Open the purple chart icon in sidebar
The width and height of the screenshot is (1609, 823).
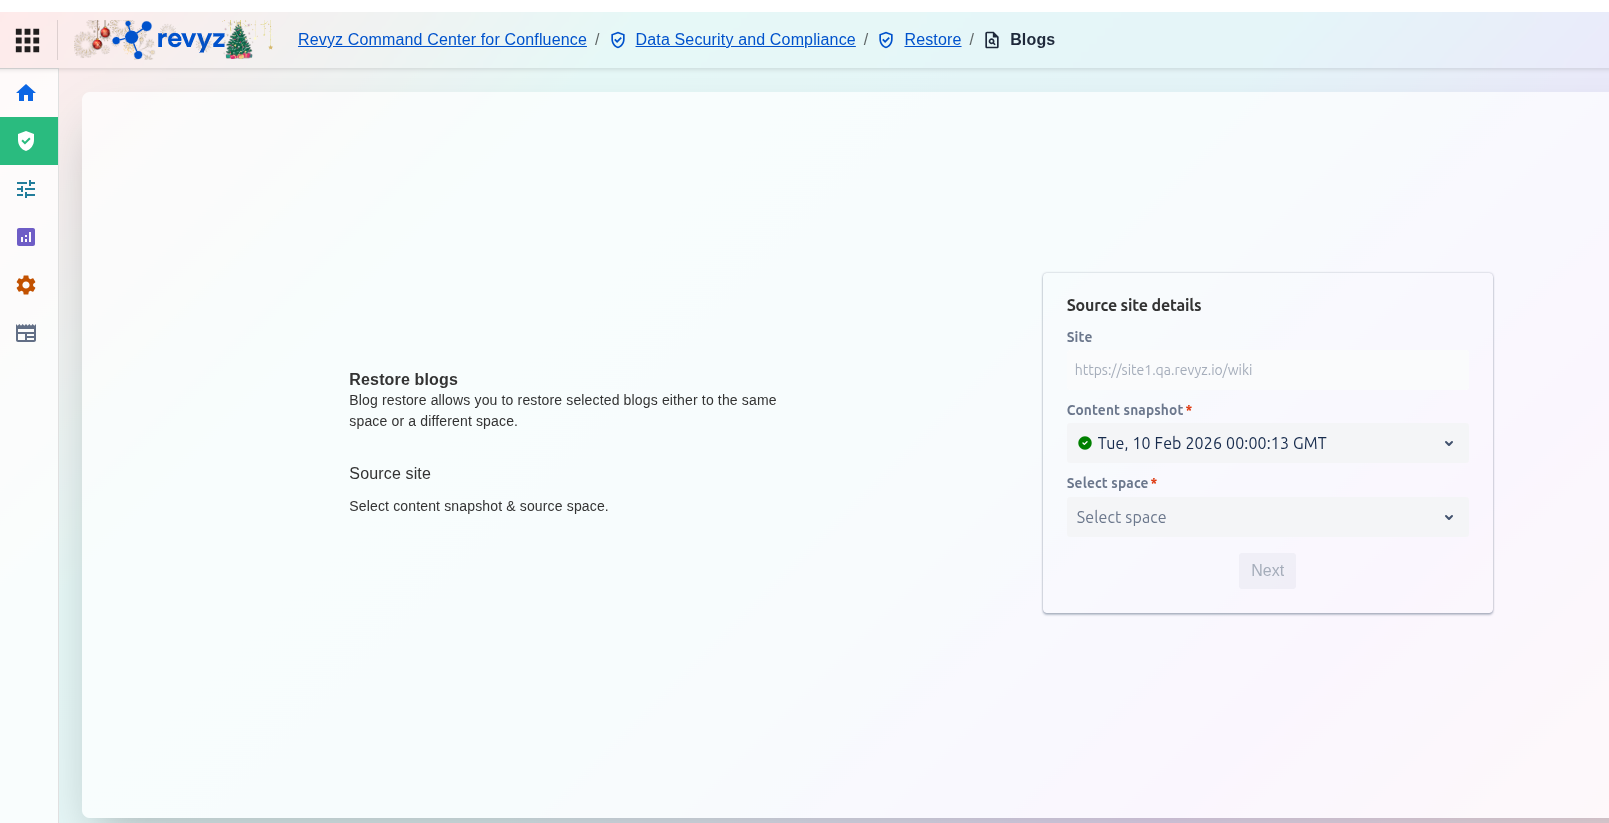(27, 237)
